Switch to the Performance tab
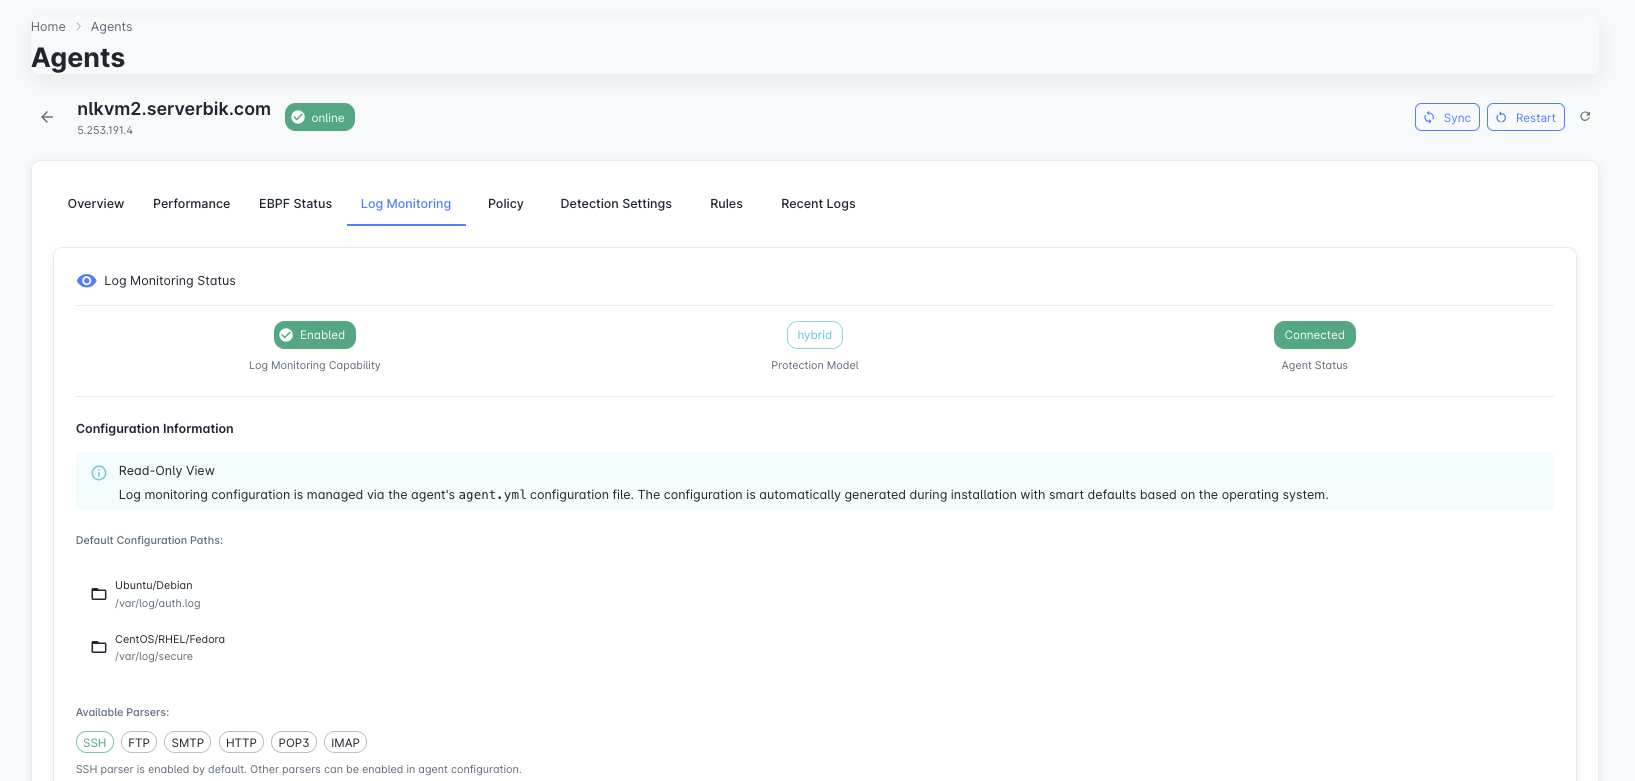The height and width of the screenshot is (781, 1635). 192,204
